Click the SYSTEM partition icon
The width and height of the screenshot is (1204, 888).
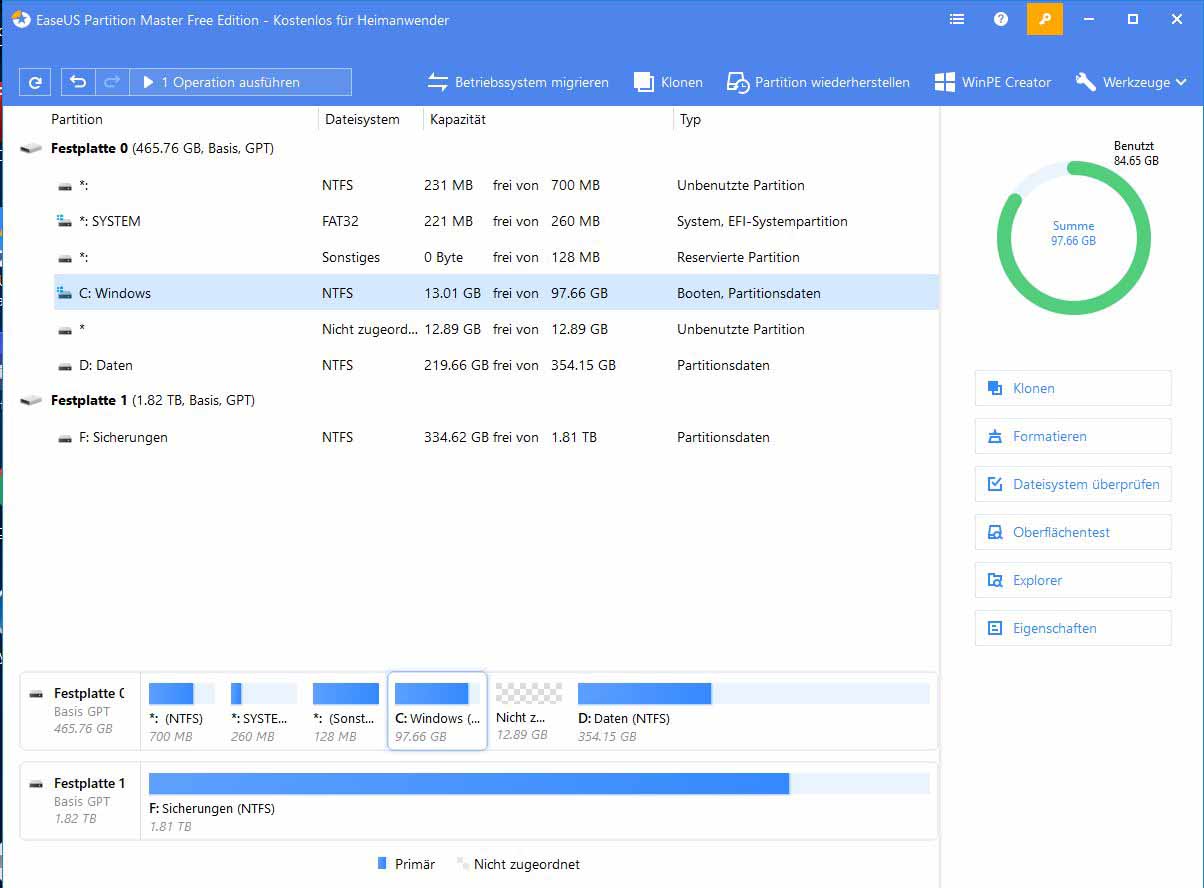point(65,221)
